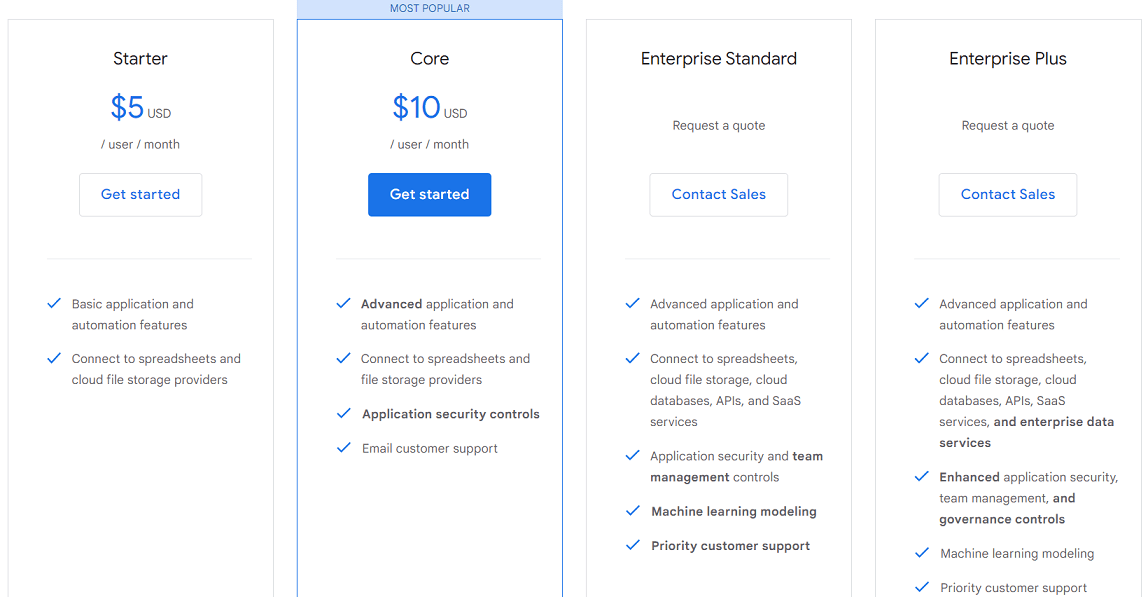Select the Enterprise Plus plan heading
Screen dimensions: 1148x597
[1007, 58]
